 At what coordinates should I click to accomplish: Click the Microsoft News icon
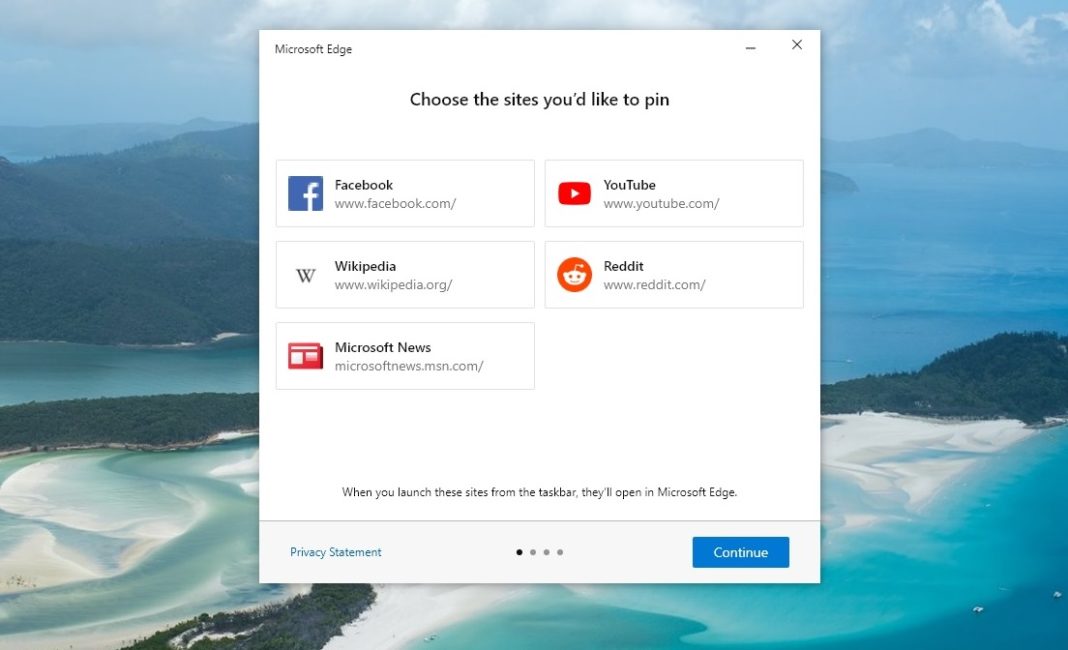point(305,355)
